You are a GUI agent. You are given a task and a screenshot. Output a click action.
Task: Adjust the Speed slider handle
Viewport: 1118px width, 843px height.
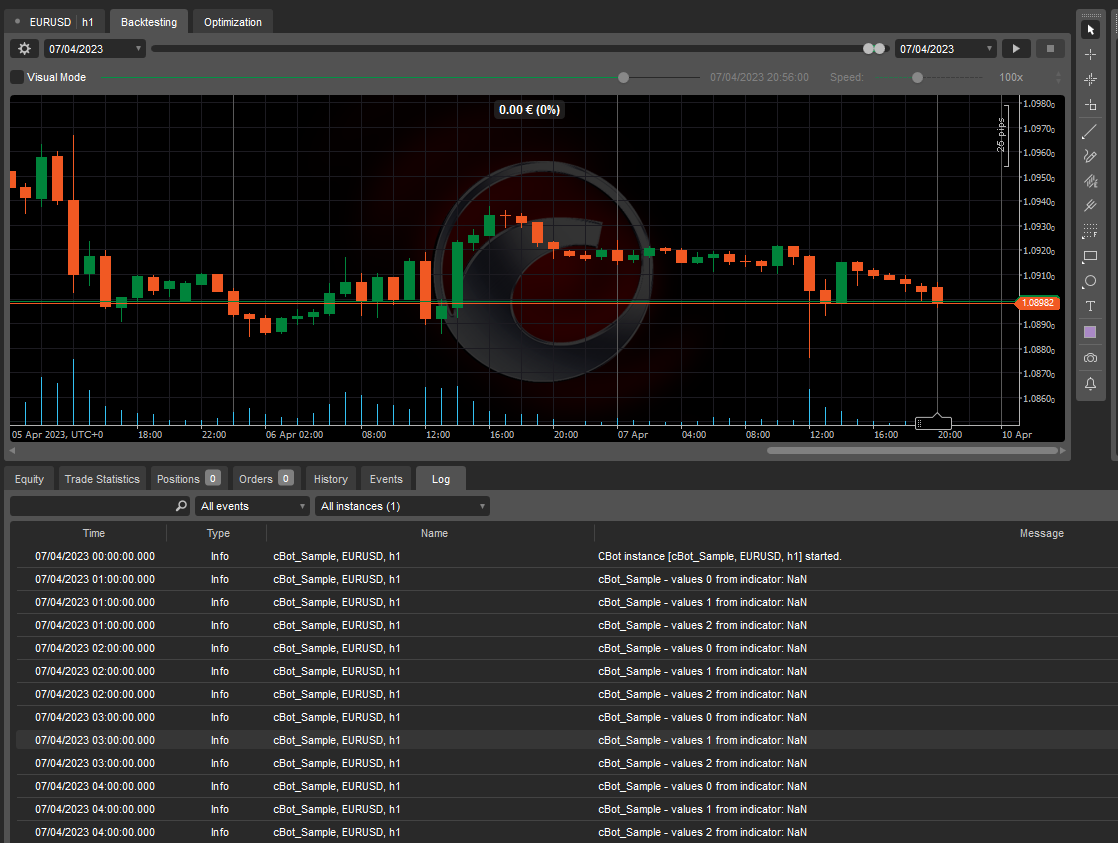coord(918,77)
